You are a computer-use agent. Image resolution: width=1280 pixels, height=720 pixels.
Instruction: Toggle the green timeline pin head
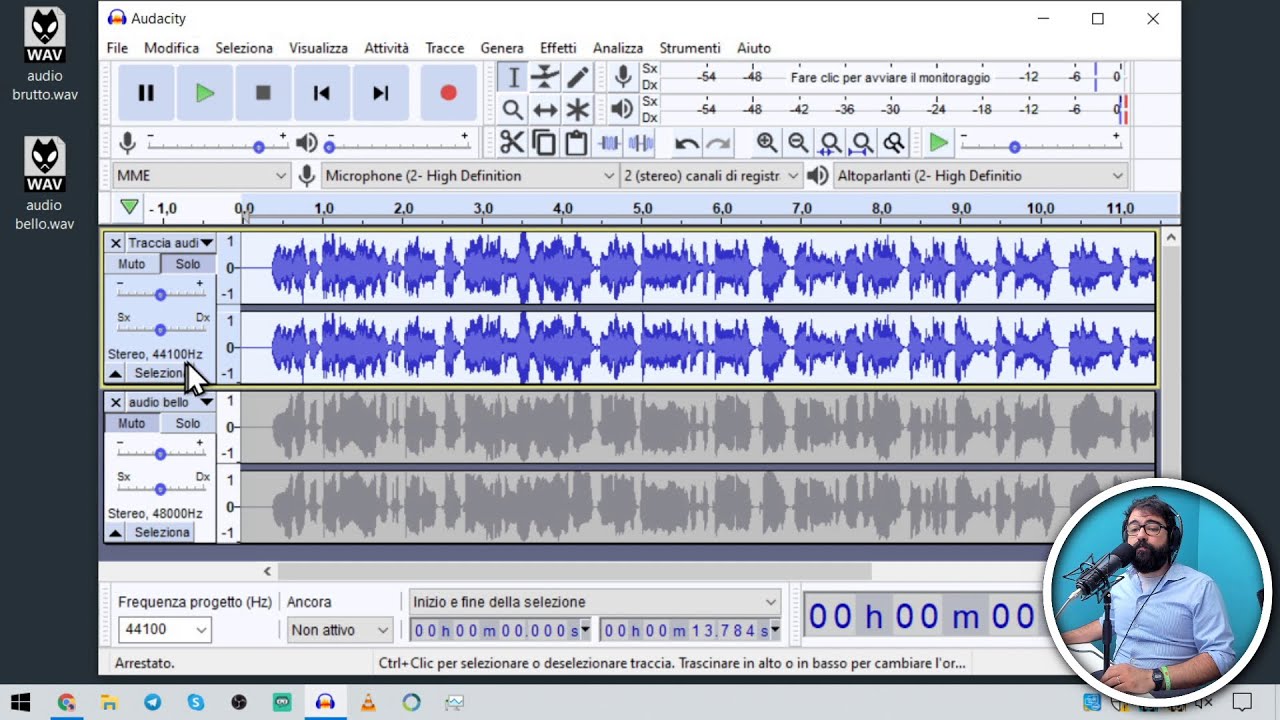[129, 207]
